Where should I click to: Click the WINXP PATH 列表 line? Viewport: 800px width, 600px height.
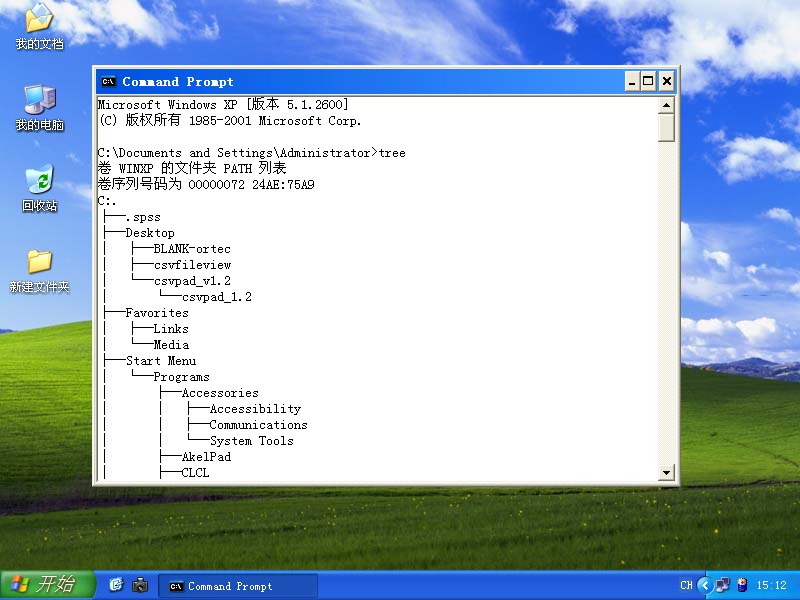pos(192,168)
